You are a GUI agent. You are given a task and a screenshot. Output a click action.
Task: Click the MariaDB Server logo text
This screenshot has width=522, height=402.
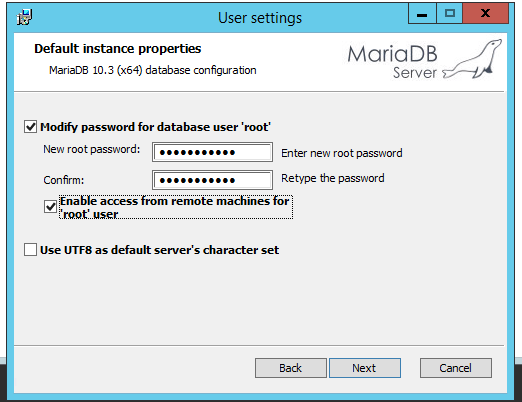point(392,62)
